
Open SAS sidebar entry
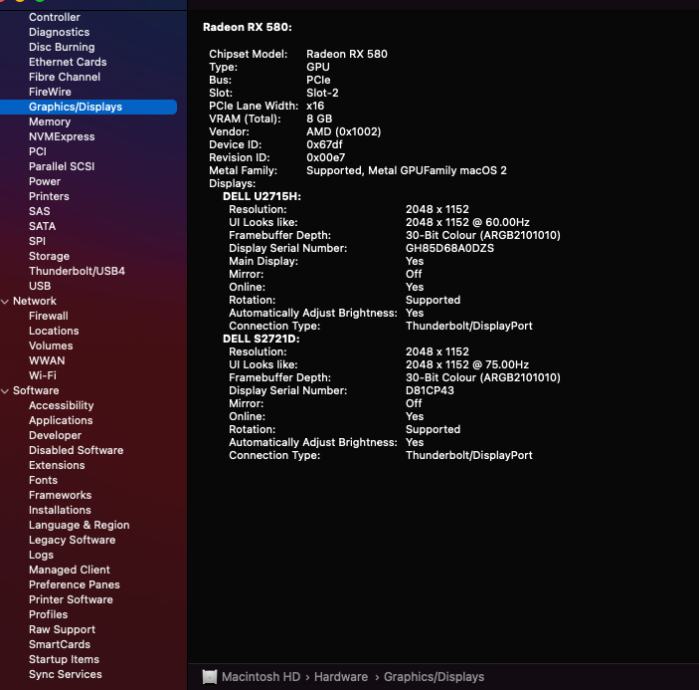click(39, 211)
